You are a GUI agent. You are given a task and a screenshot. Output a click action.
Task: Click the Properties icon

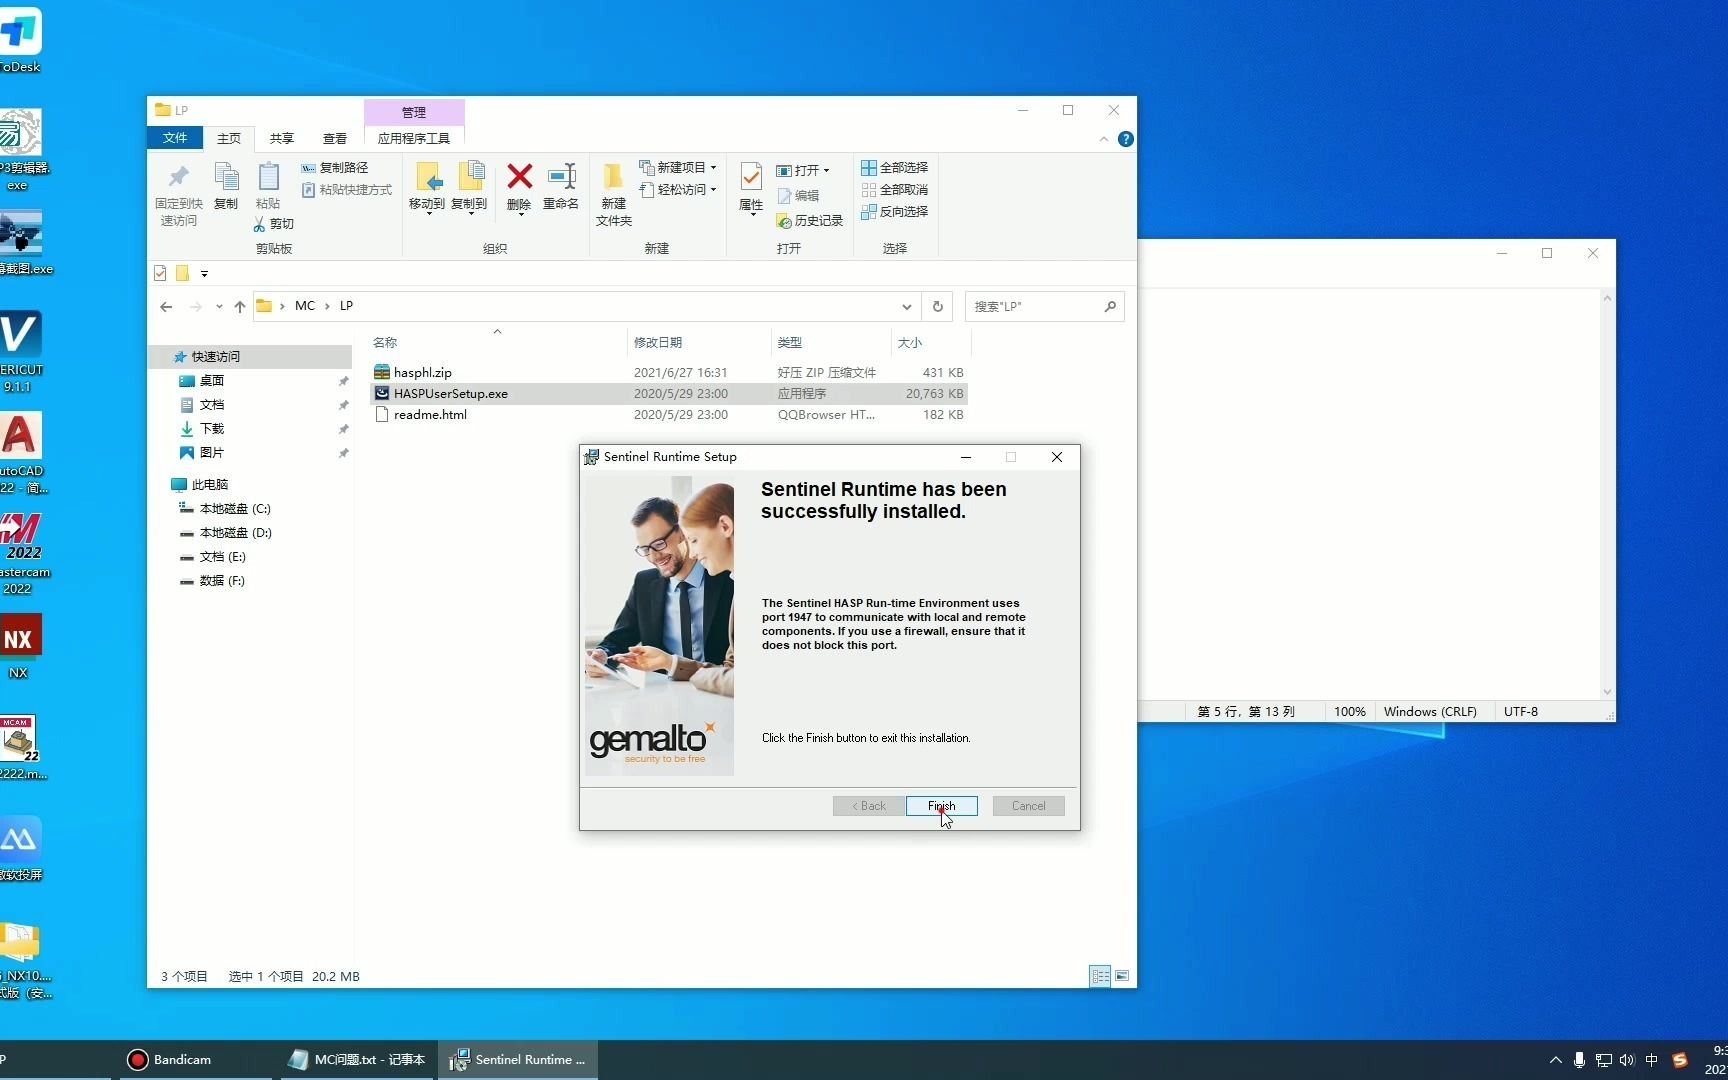(751, 178)
